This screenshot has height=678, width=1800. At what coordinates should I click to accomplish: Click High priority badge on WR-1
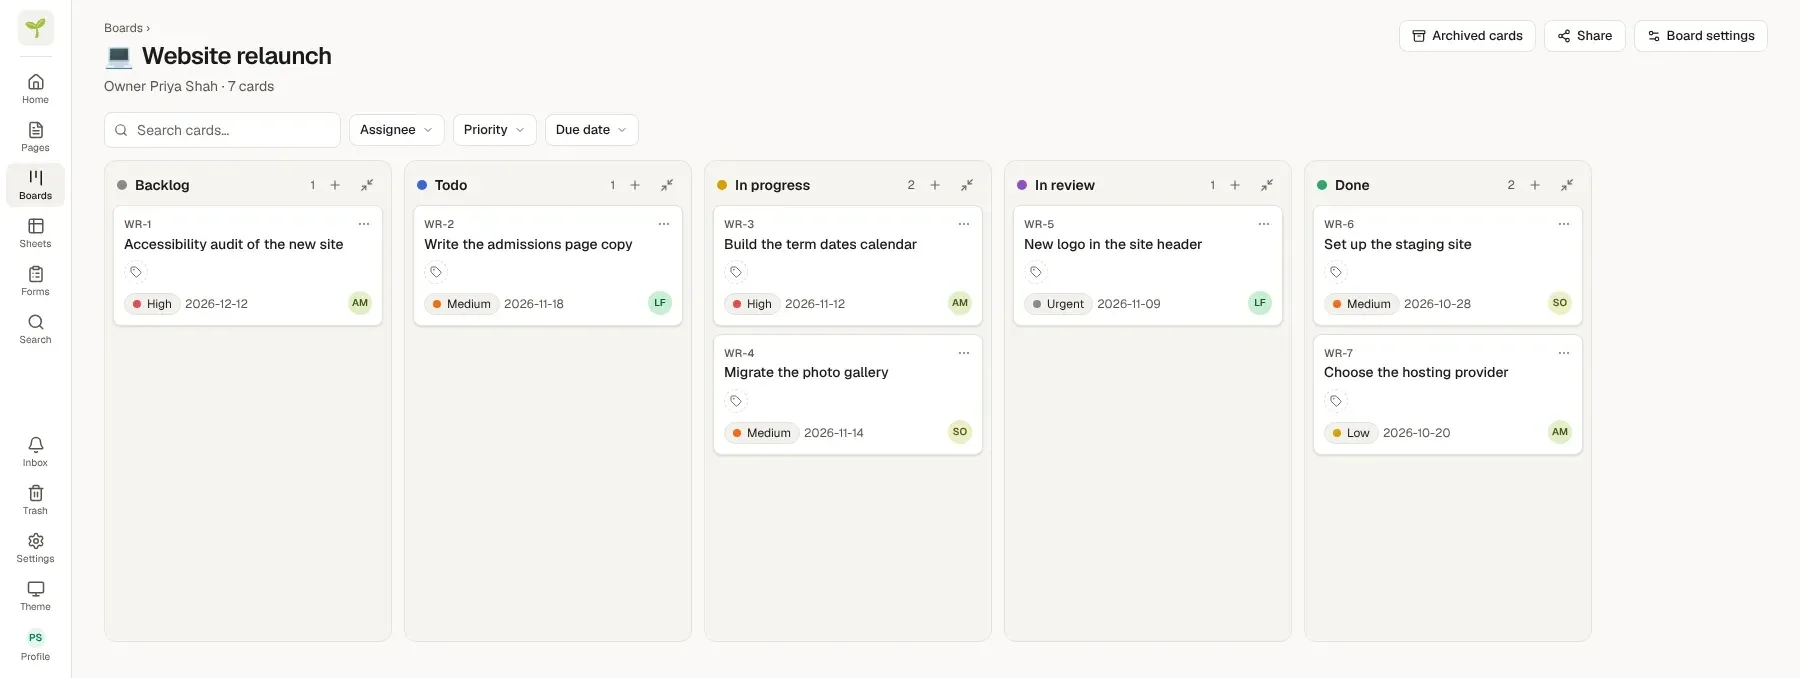[152, 304]
